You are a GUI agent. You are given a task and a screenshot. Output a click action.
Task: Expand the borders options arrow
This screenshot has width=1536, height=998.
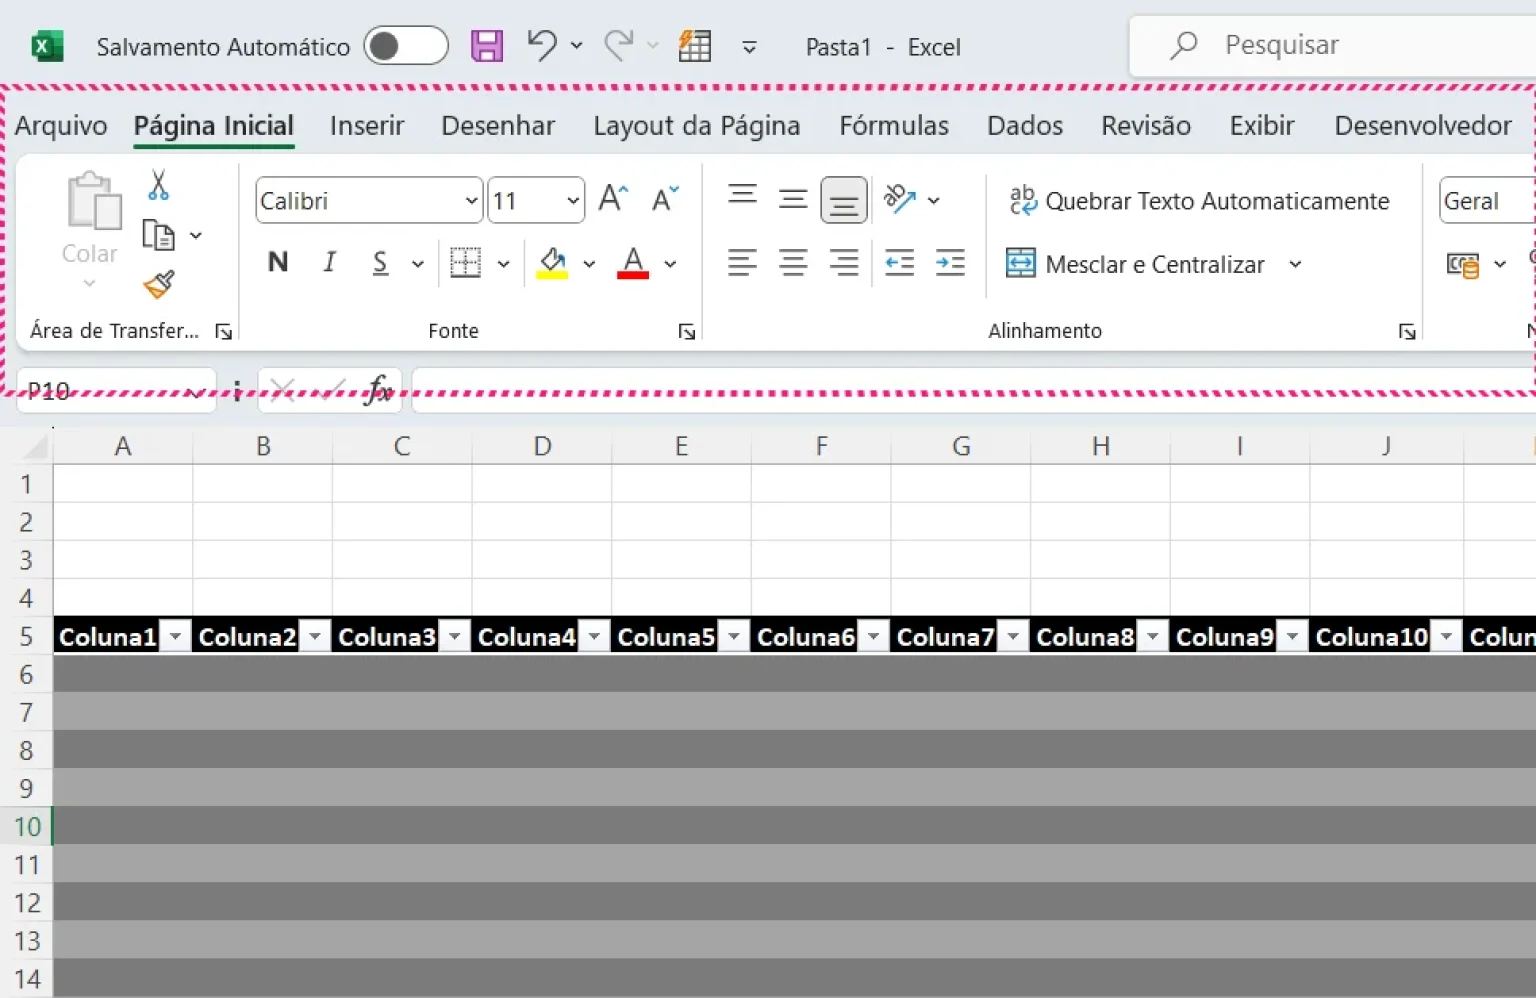click(x=504, y=264)
